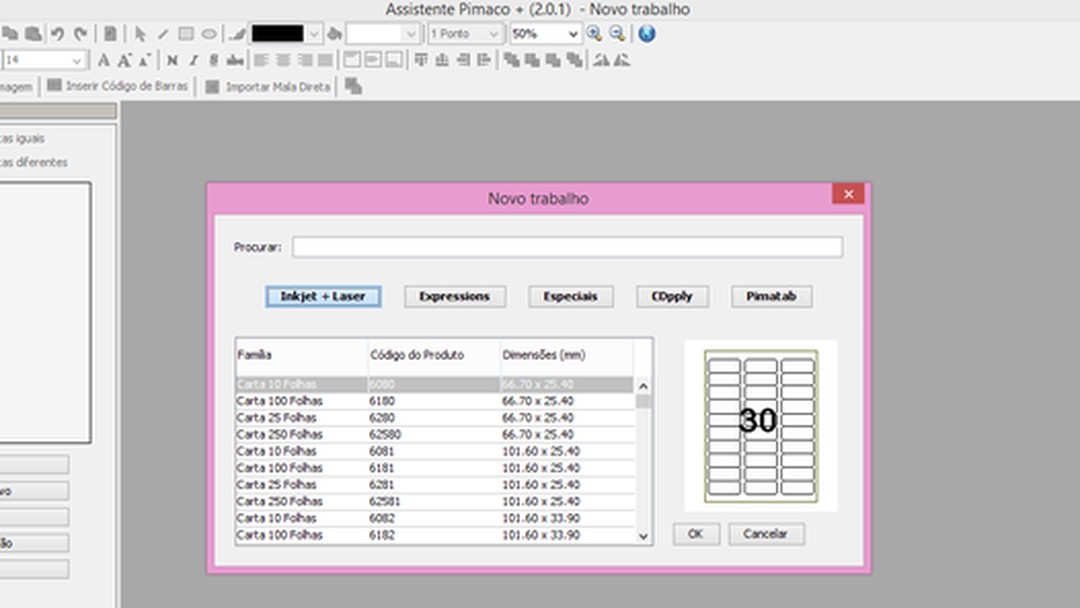
Task: Open the globe web icon
Action: point(647,33)
